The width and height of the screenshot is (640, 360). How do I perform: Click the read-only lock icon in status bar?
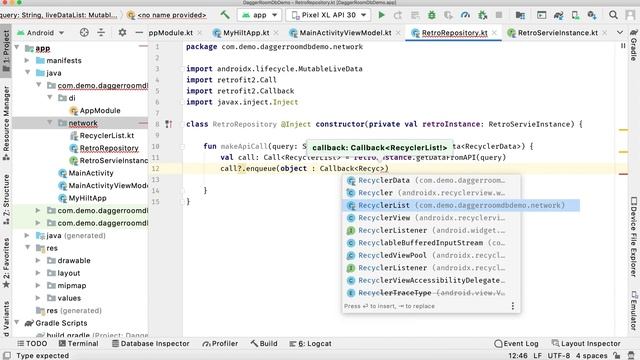click(x=617, y=356)
